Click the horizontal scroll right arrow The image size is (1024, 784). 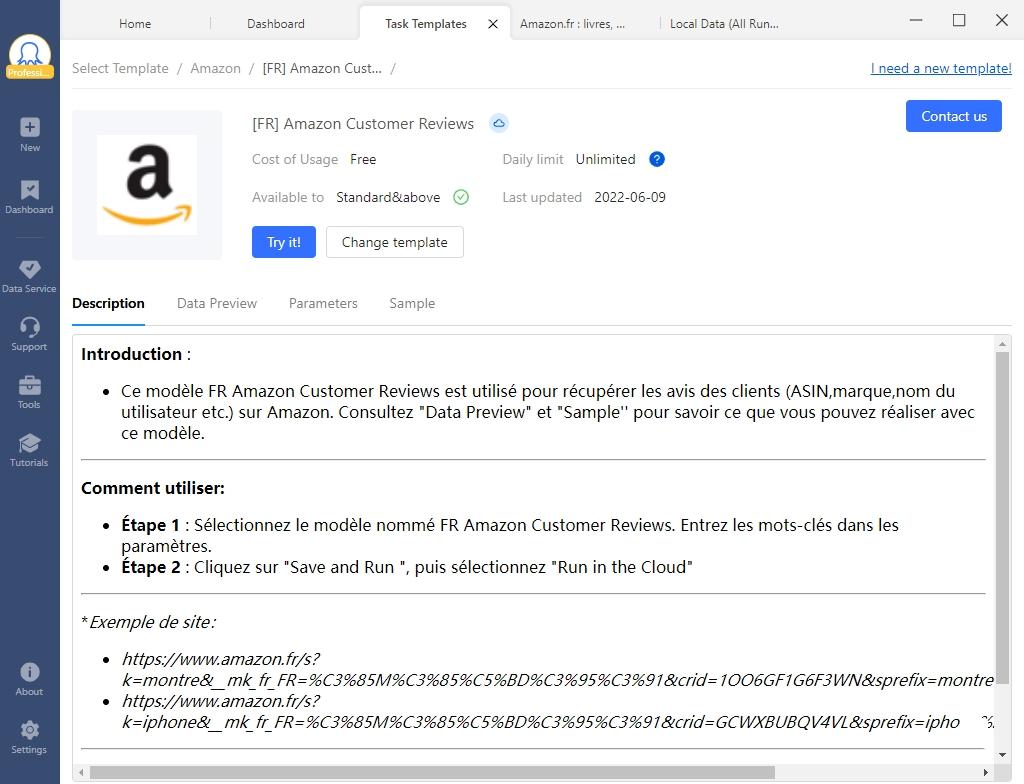986,772
